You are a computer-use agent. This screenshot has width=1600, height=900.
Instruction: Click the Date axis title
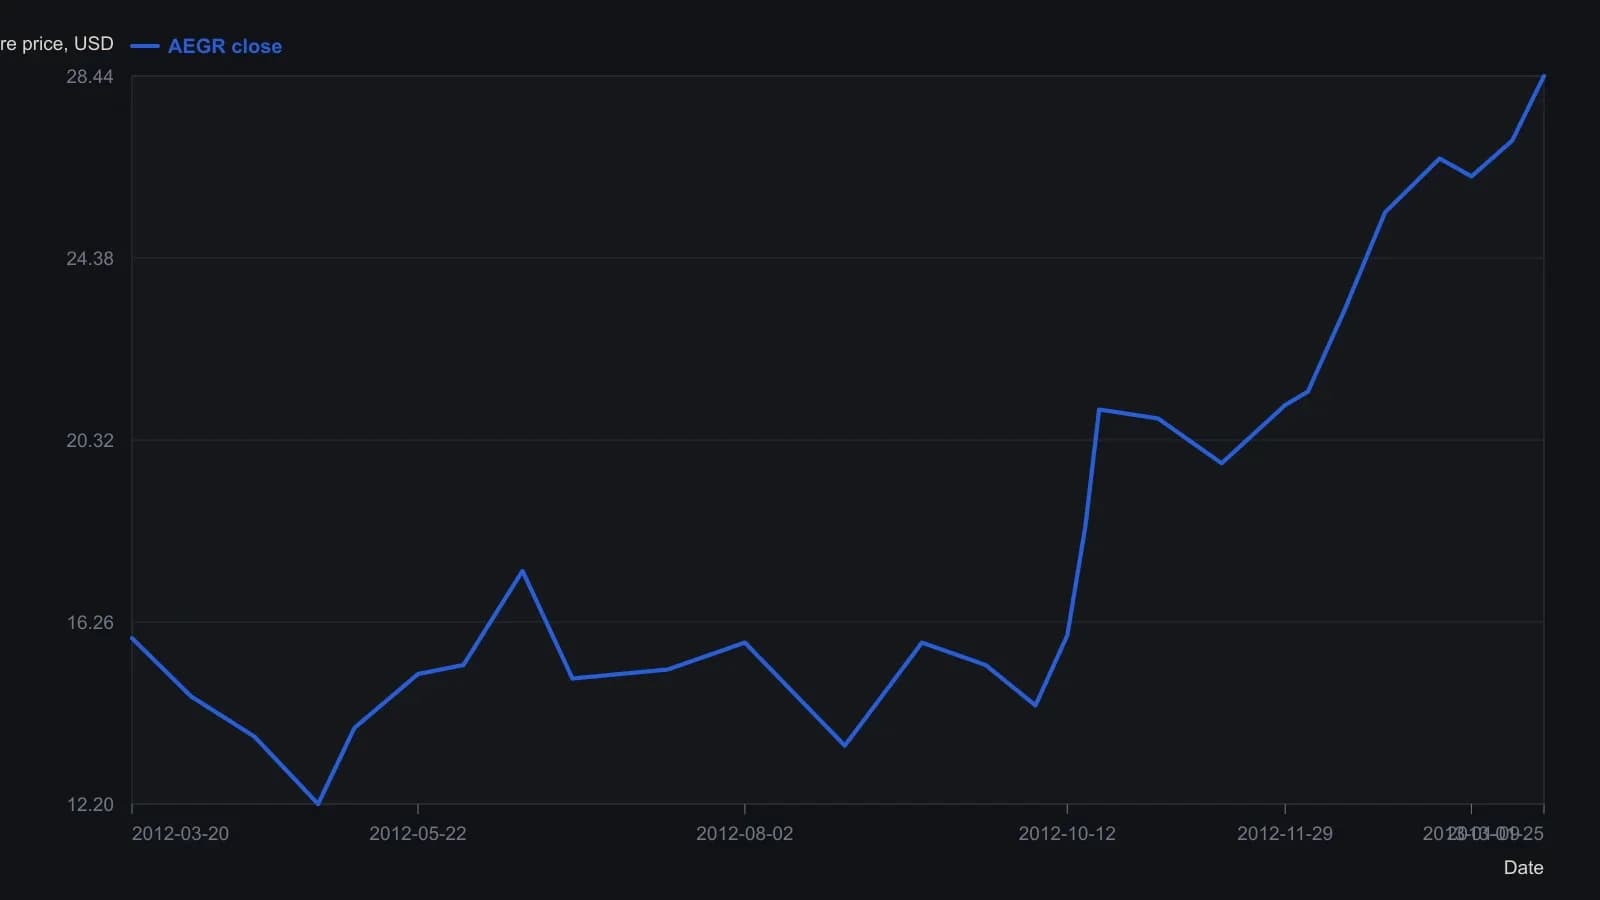tap(1524, 868)
